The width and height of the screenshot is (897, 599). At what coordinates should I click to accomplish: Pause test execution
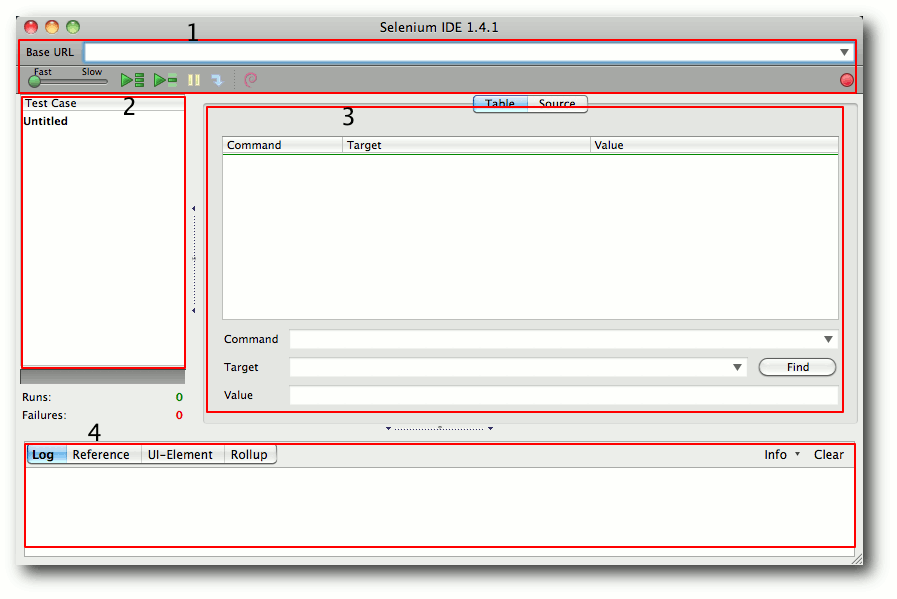(x=194, y=80)
